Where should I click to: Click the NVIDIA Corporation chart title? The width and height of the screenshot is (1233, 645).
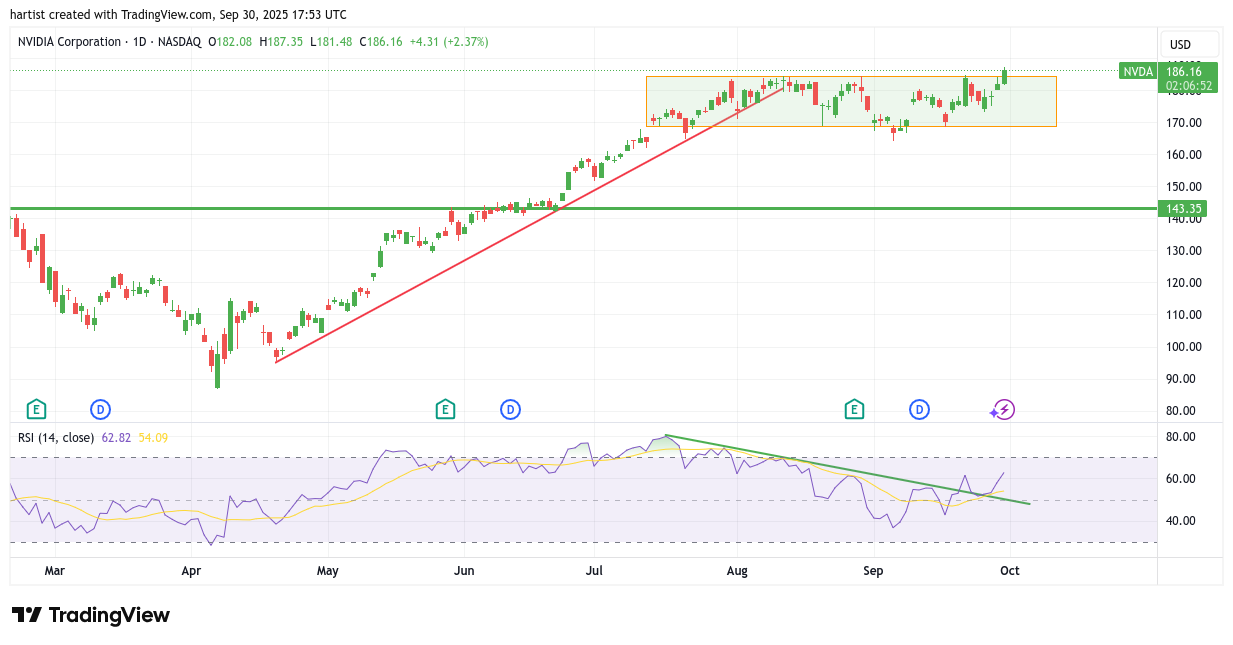(69, 42)
